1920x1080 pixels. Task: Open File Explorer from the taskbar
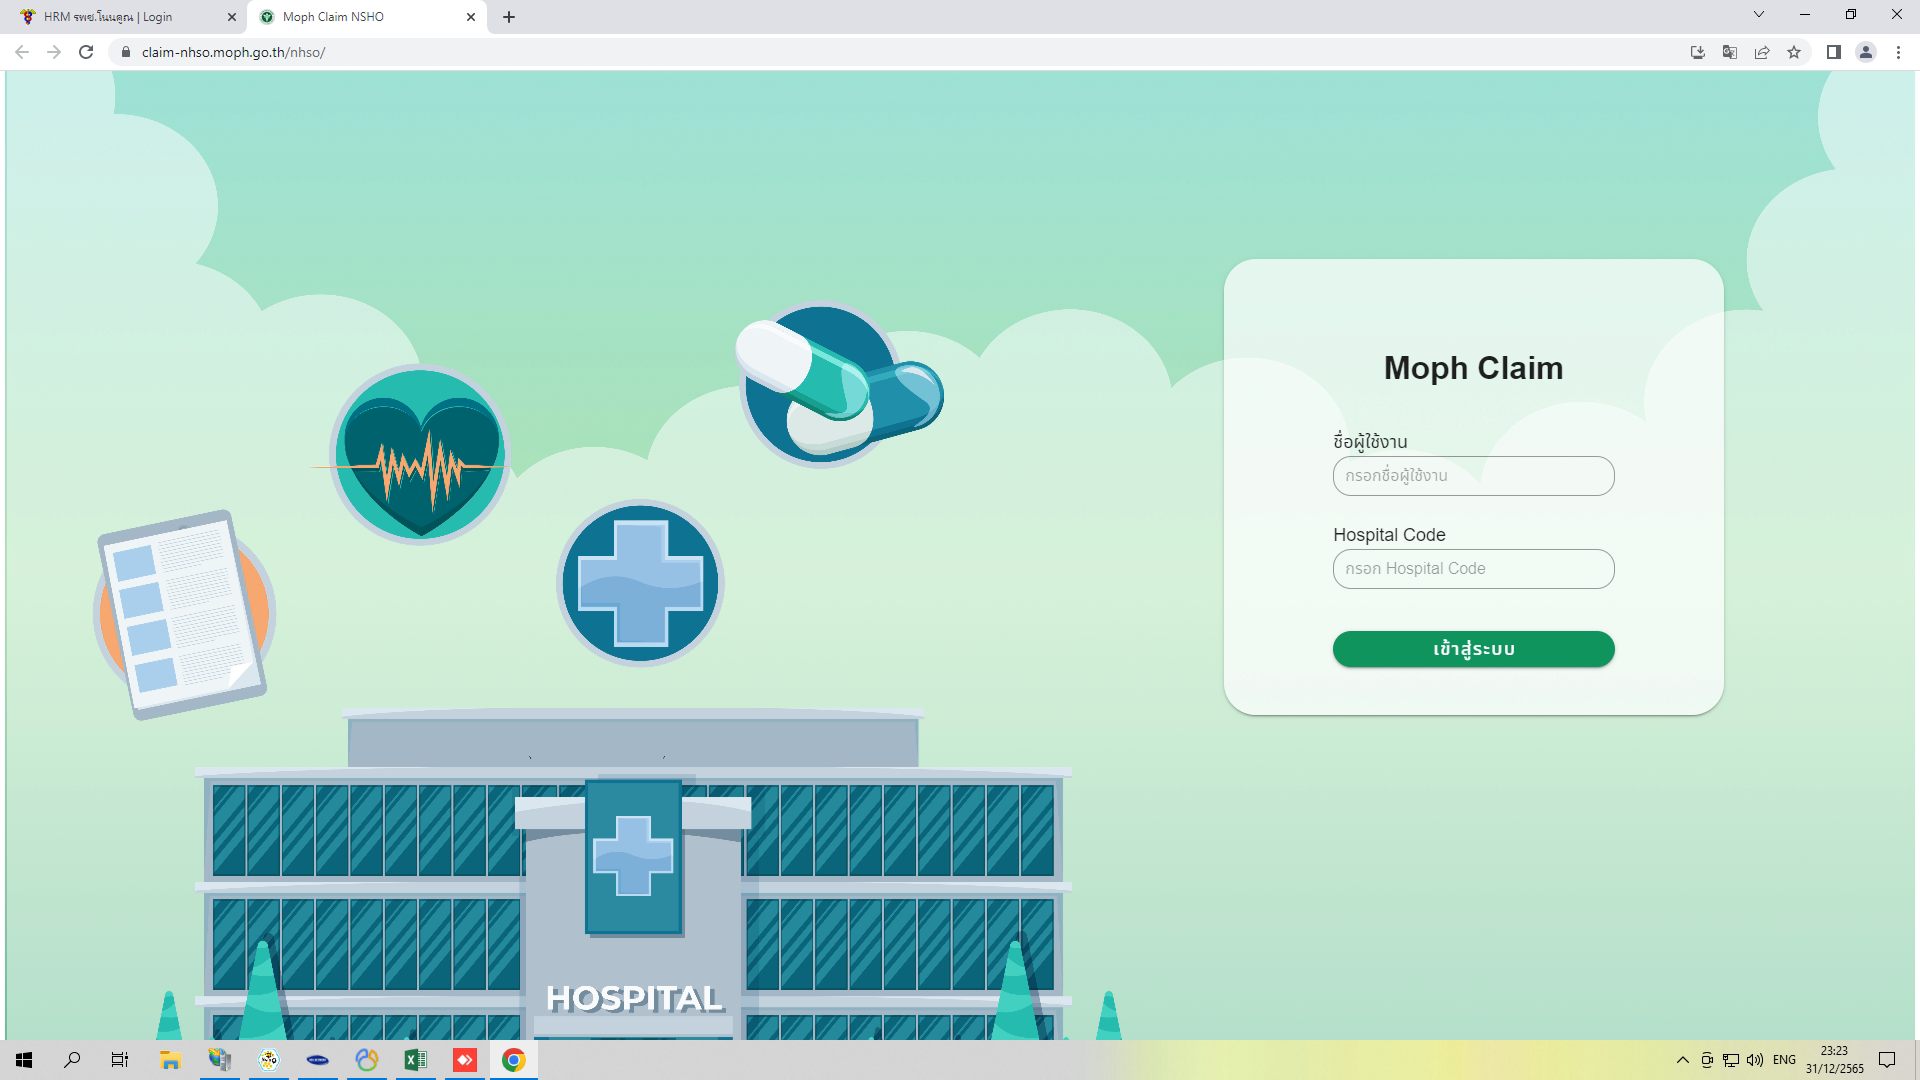(169, 1060)
